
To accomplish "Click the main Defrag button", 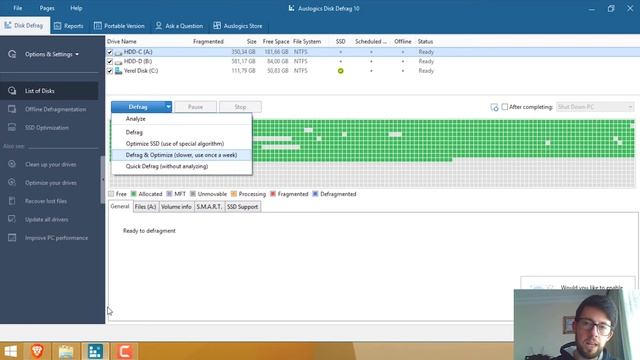I will click(x=138, y=107).
